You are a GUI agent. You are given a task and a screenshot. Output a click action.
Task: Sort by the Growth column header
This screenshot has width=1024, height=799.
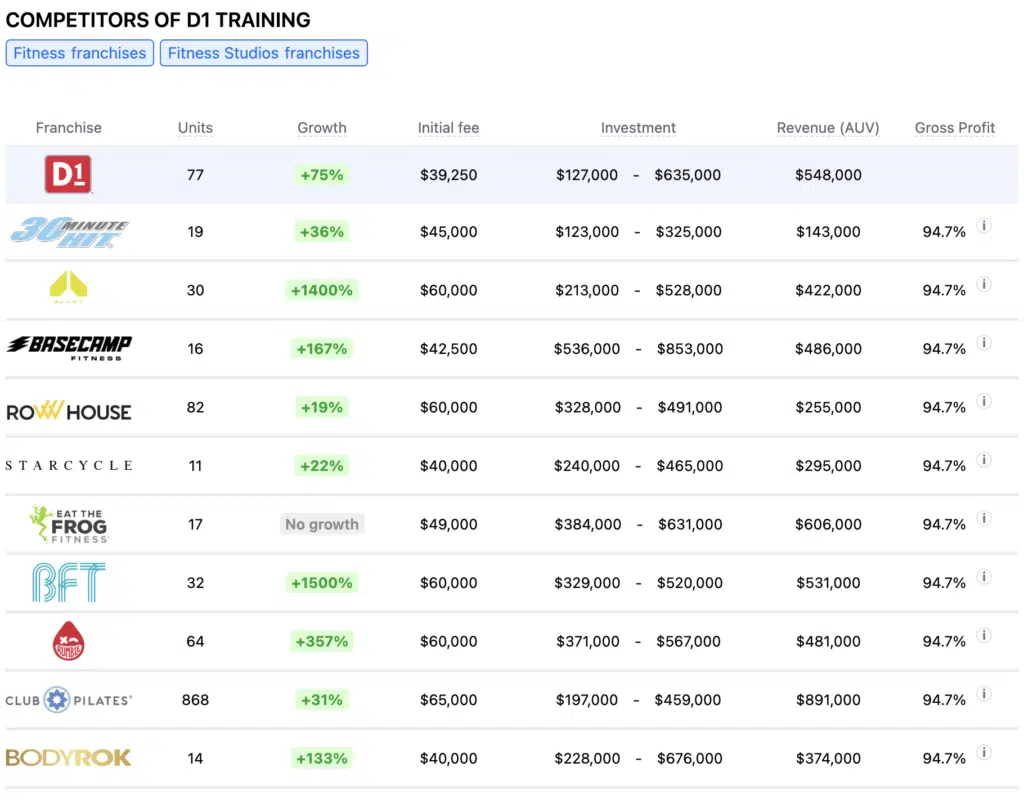click(321, 128)
